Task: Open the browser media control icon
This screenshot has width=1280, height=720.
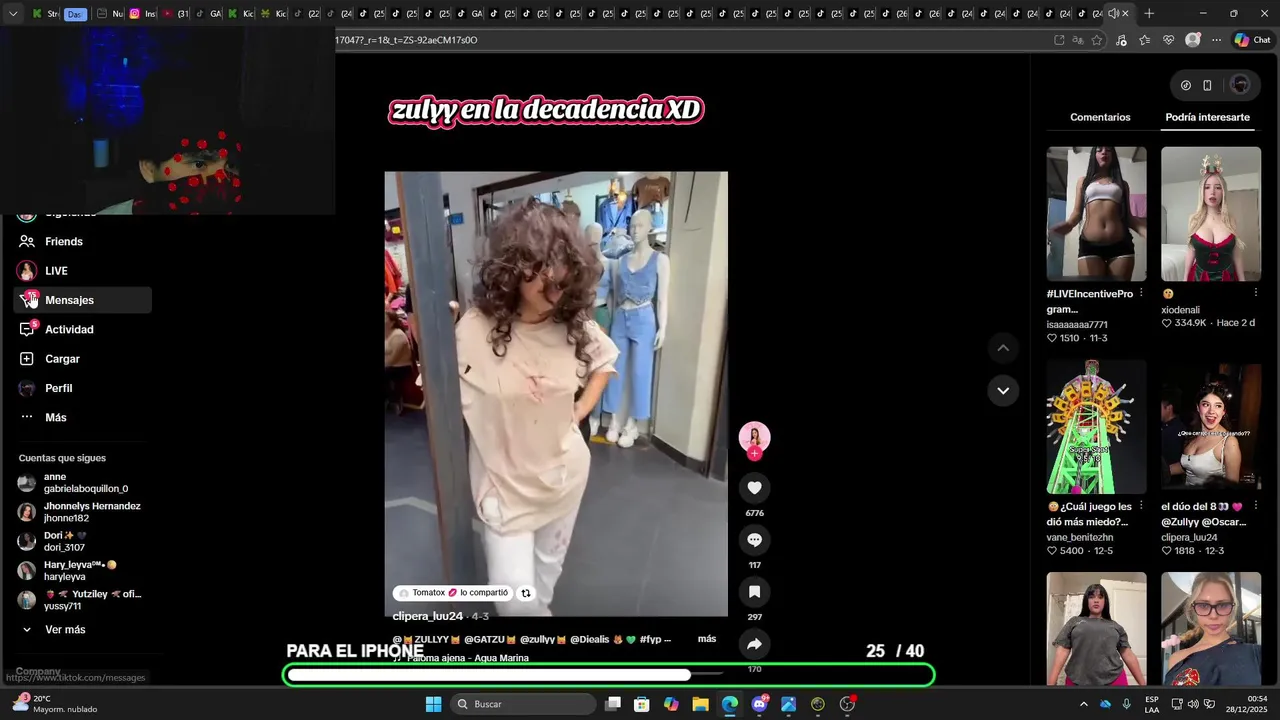Action: click(x=1121, y=40)
